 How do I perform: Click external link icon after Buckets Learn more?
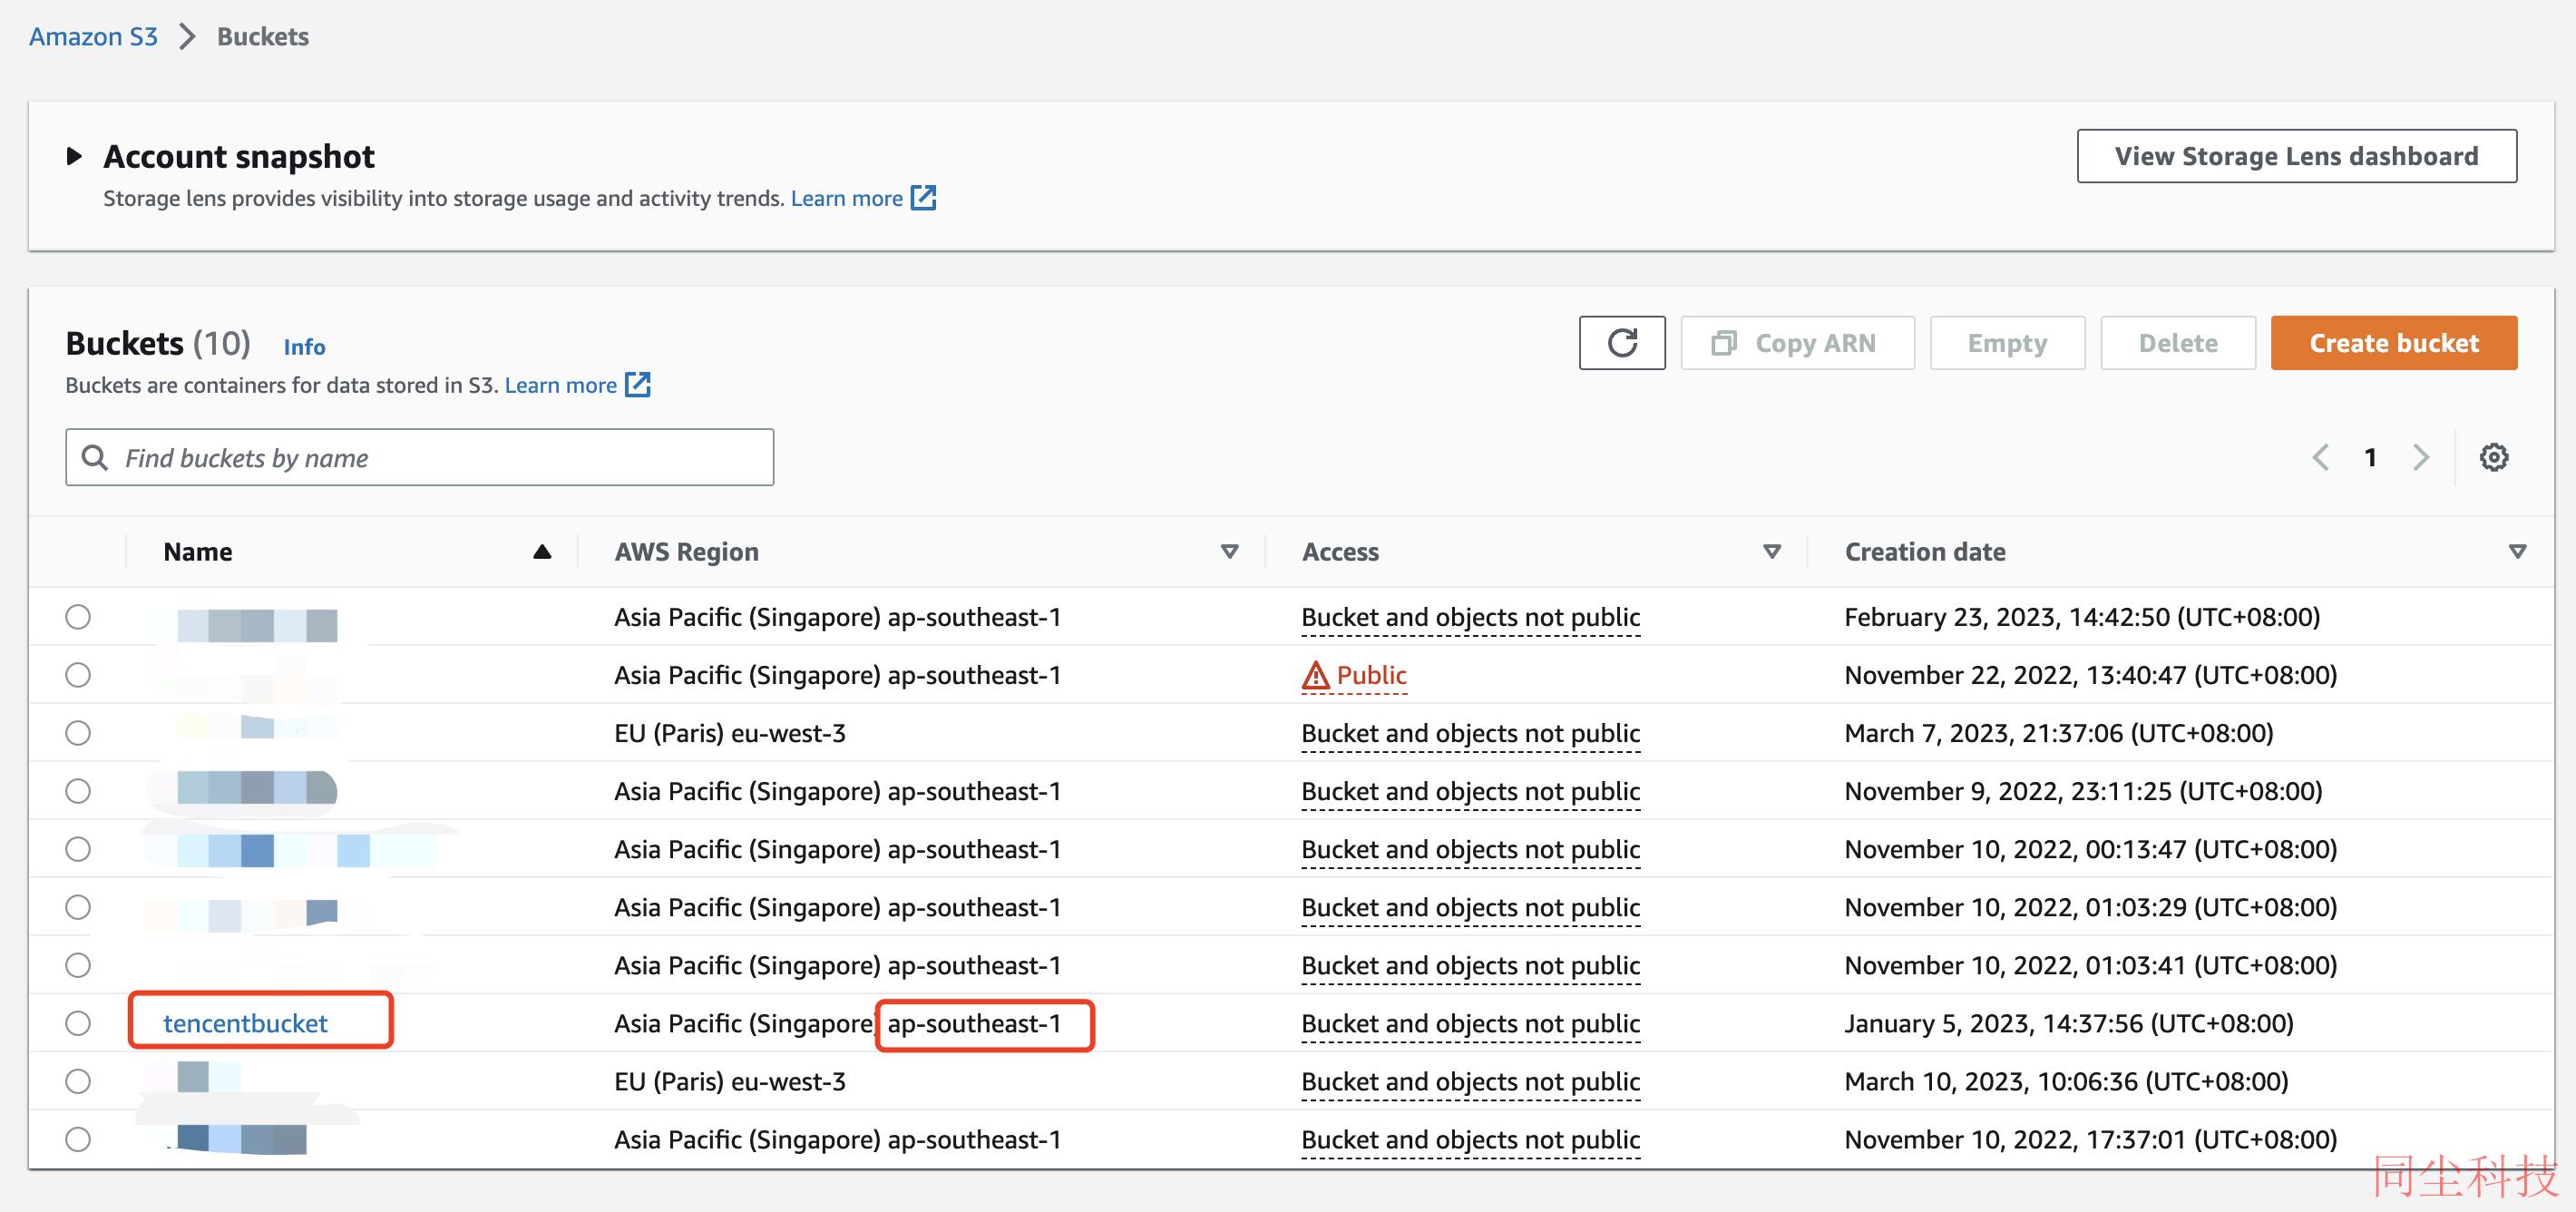tap(638, 385)
